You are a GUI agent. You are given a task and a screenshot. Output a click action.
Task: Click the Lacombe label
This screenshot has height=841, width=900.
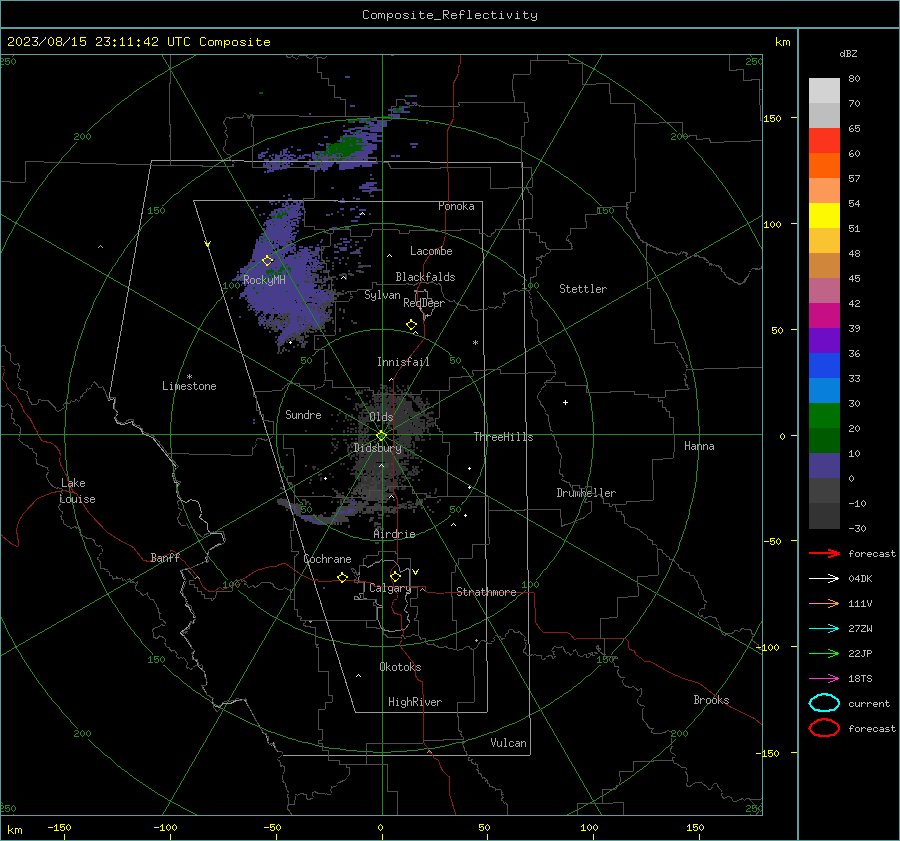tap(431, 251)
